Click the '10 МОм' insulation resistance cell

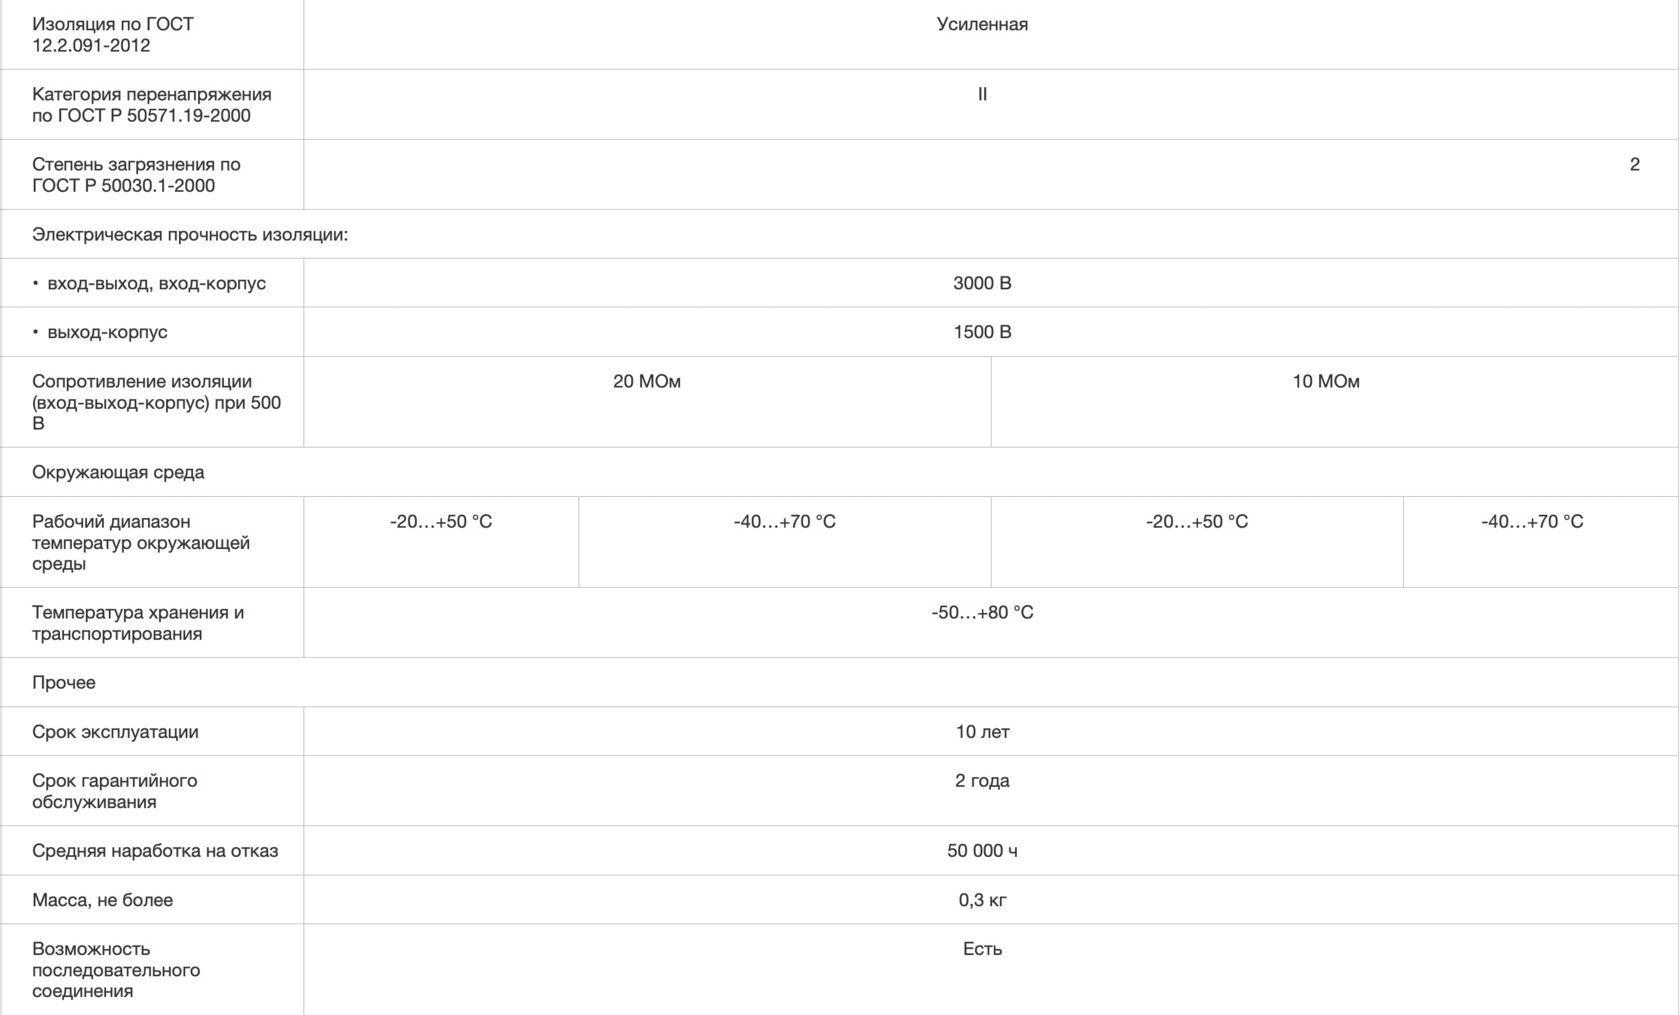[x=1325, y=381]
